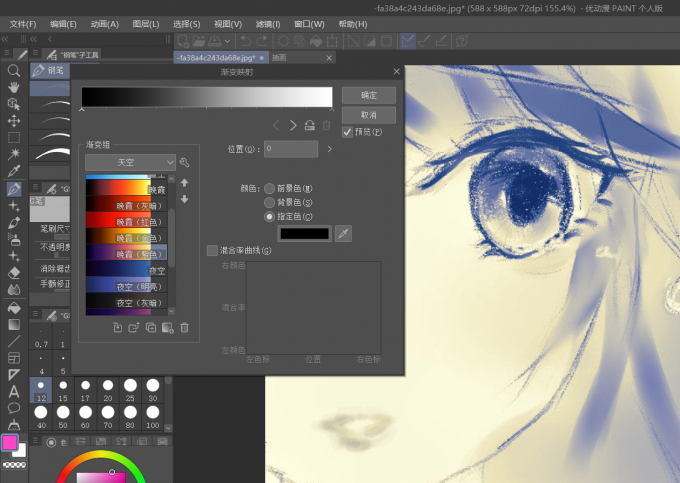
Task: Select the Blend tool with droplets icon
Action: 14,289
